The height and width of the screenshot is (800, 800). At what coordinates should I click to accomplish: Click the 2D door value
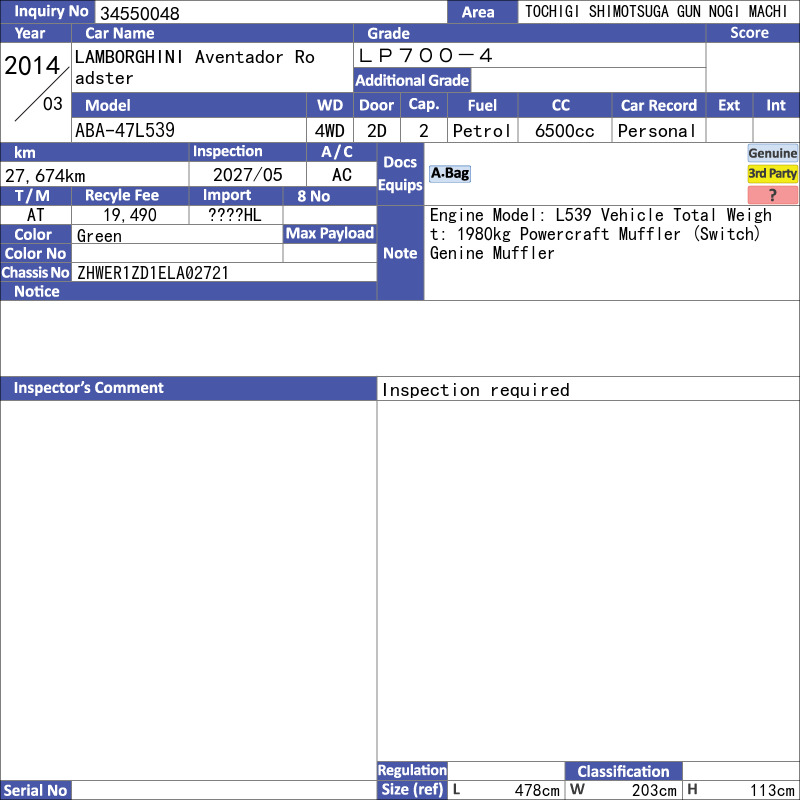pos(377,131)
